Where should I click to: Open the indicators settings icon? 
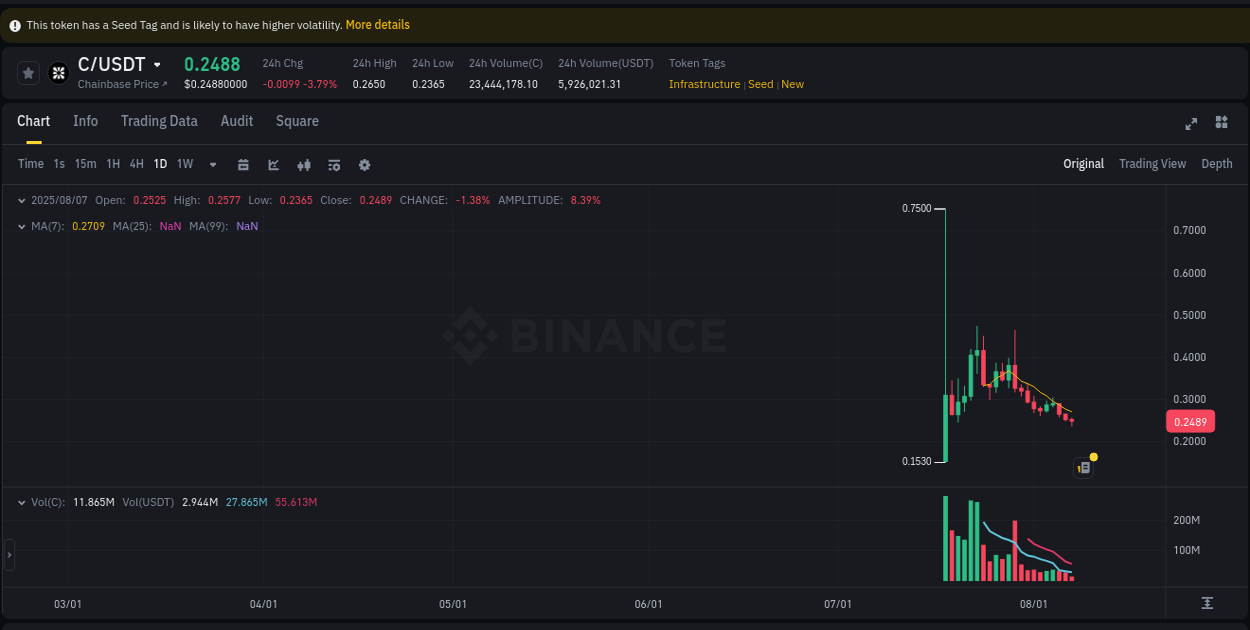pos(334,163)
